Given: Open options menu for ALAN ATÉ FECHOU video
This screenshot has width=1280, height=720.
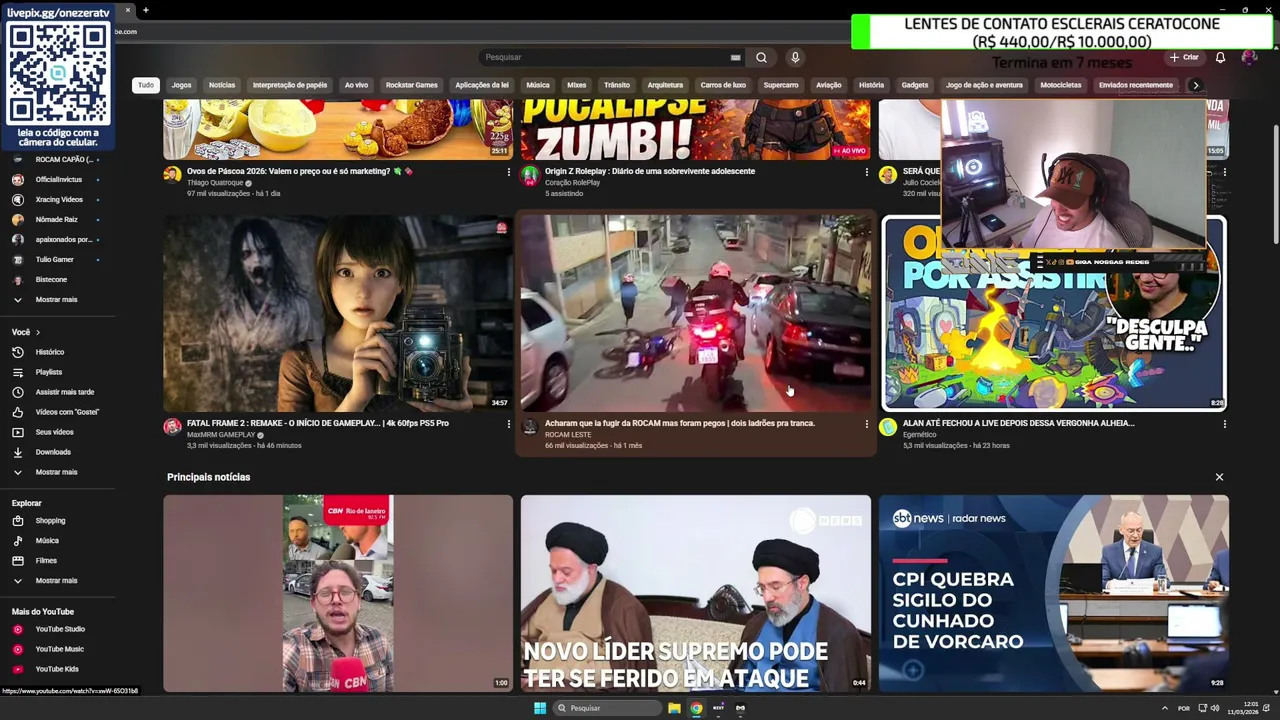Looking at the screenshot, I should pyautogui.click(x=1224, y=424).
